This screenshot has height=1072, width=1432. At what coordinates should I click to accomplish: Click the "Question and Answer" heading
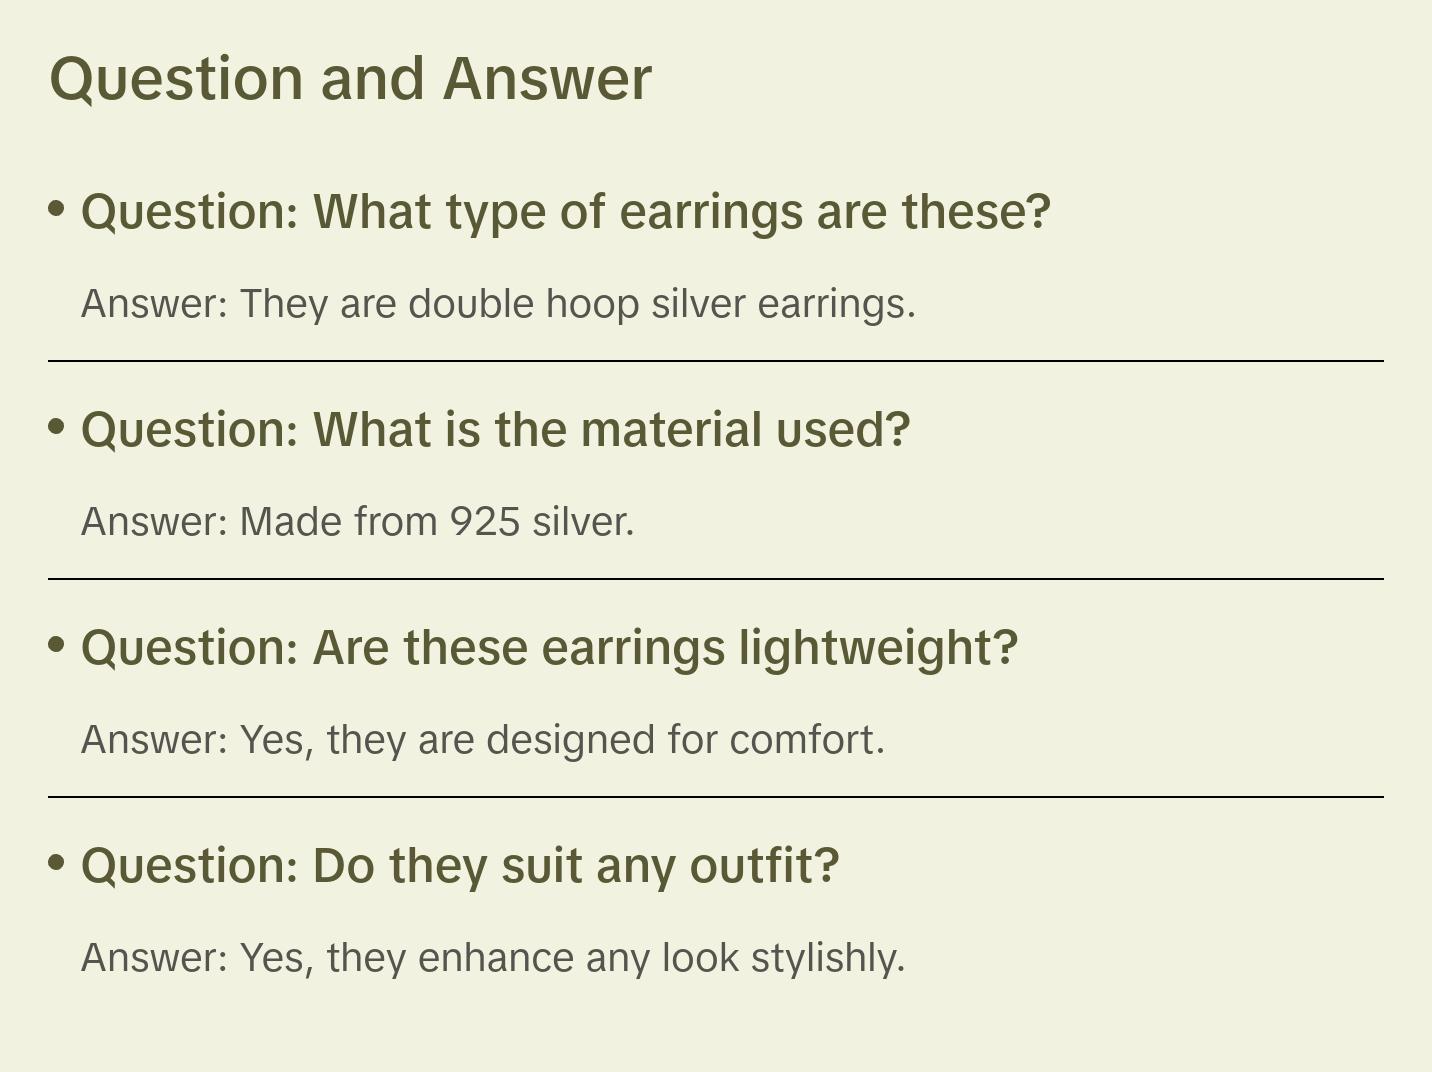(350, 79)
